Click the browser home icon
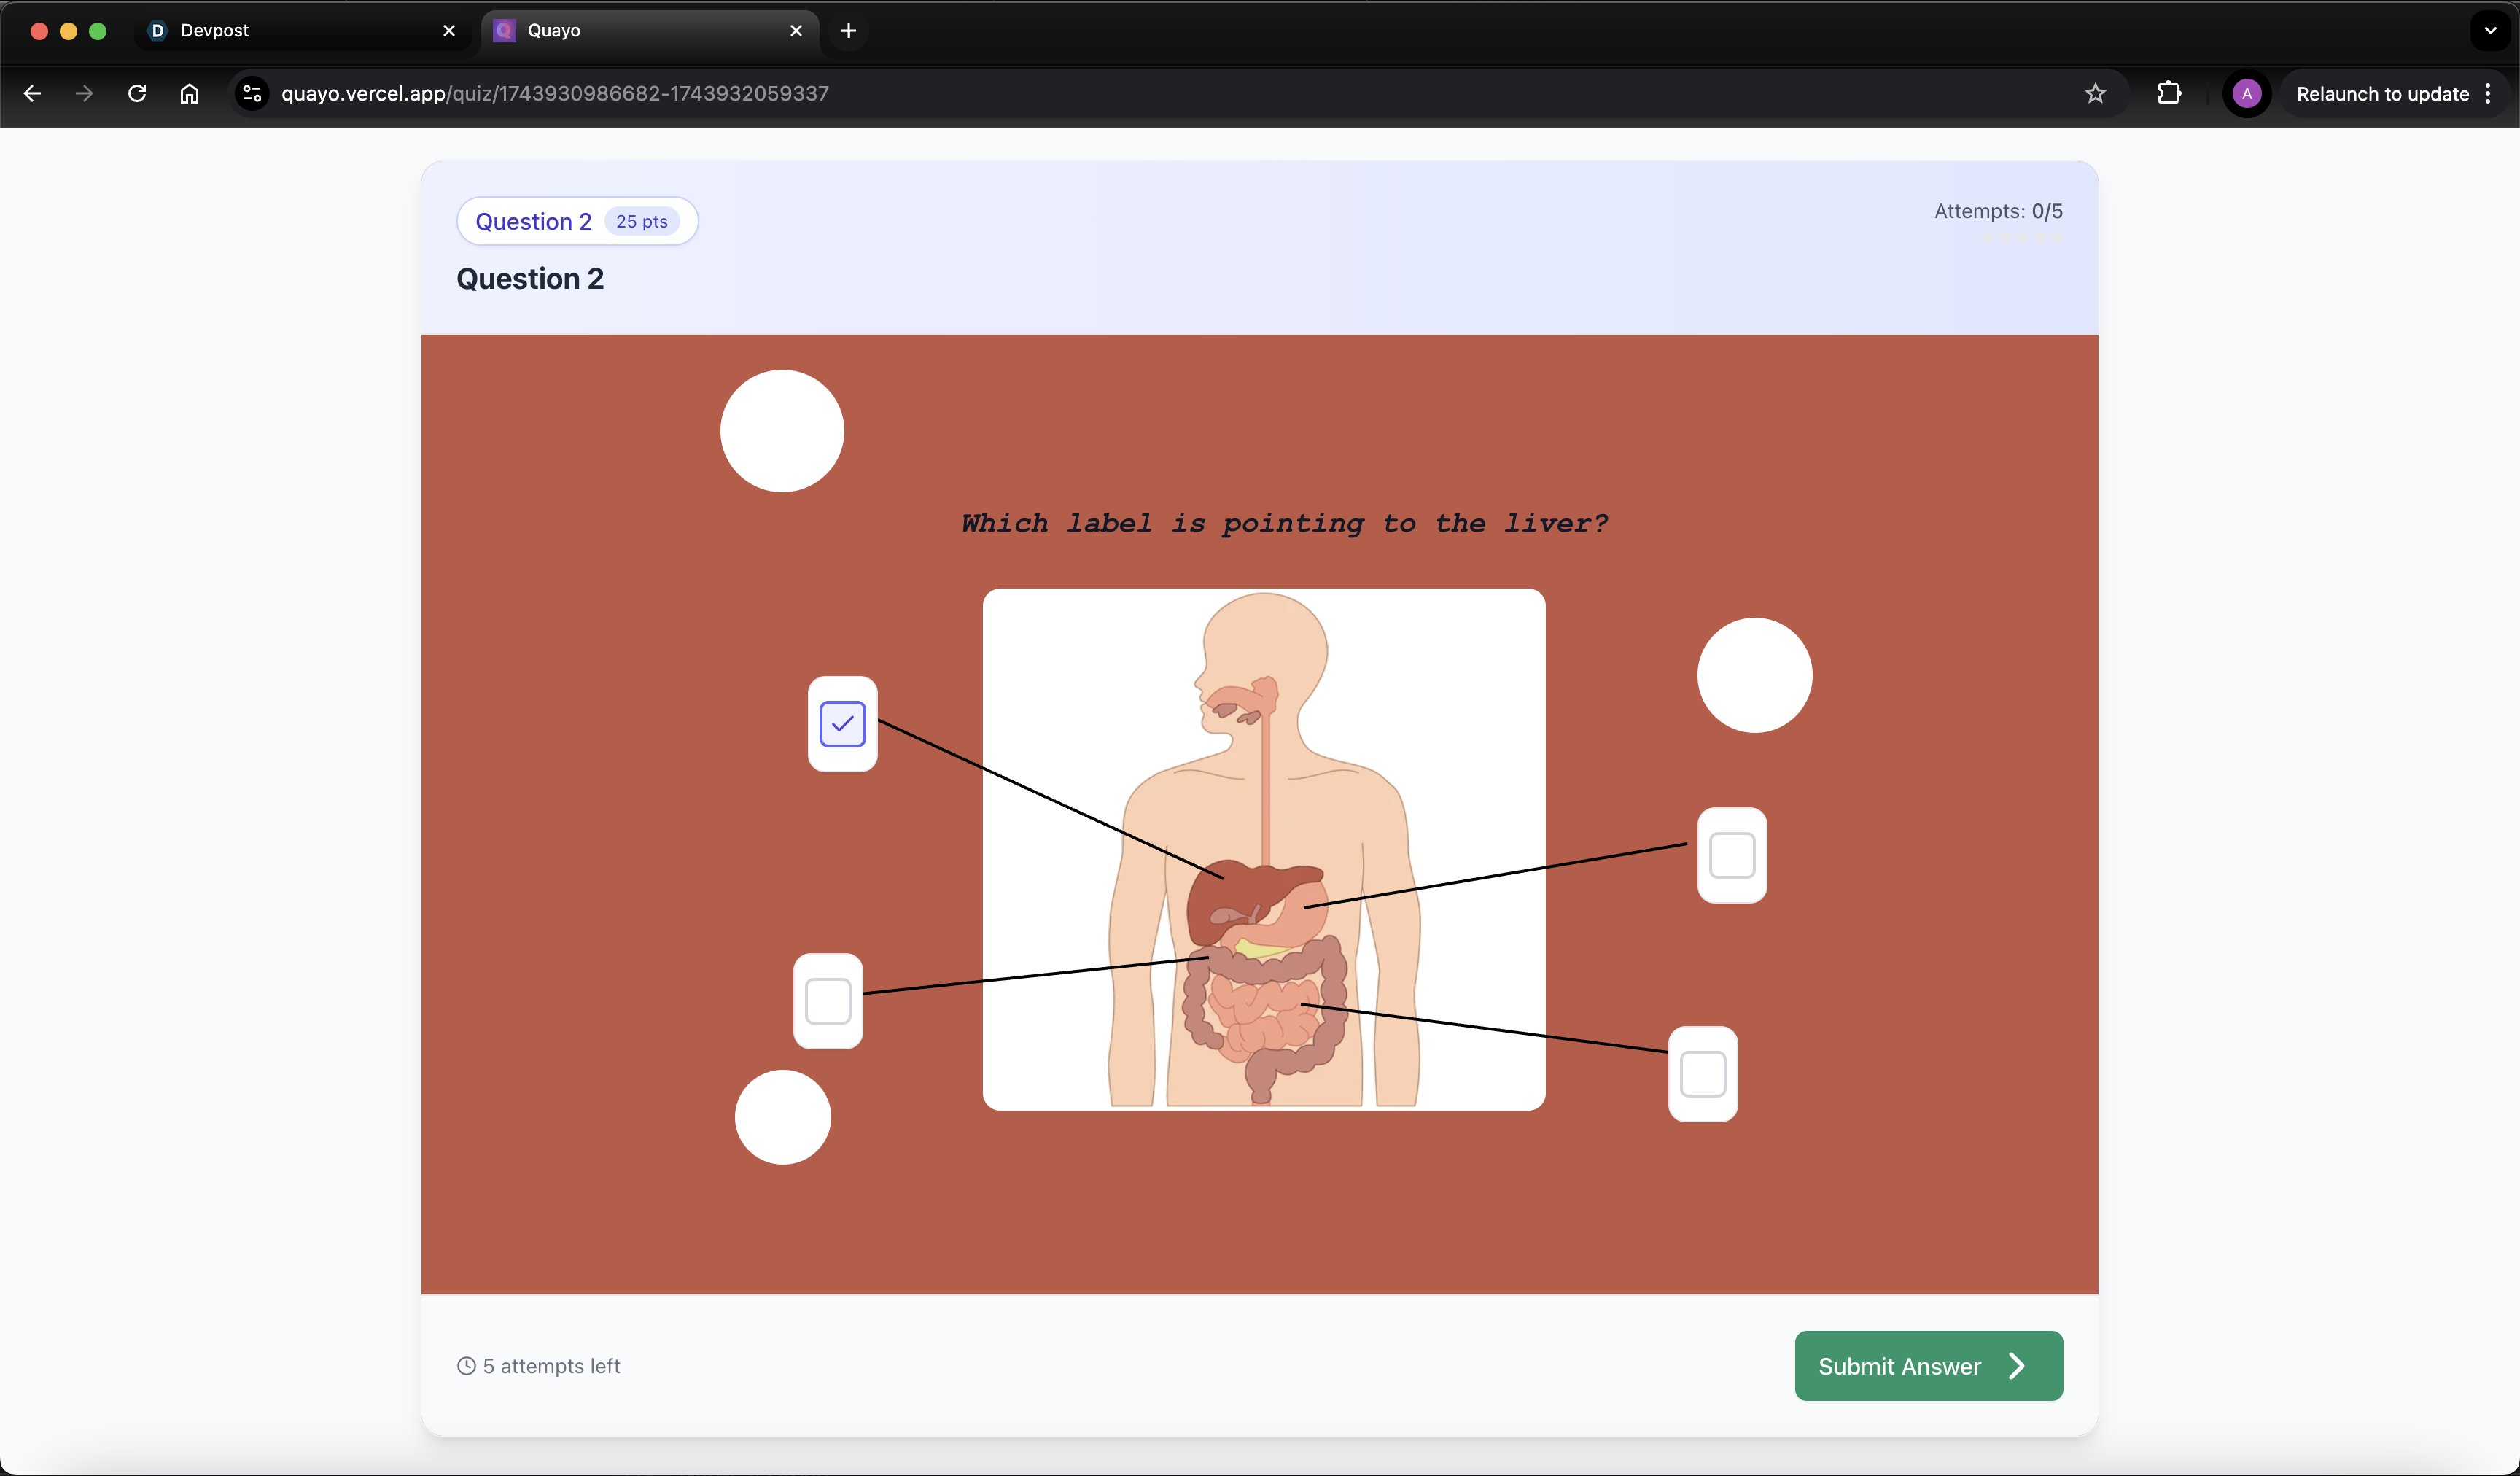 [189, 93]
